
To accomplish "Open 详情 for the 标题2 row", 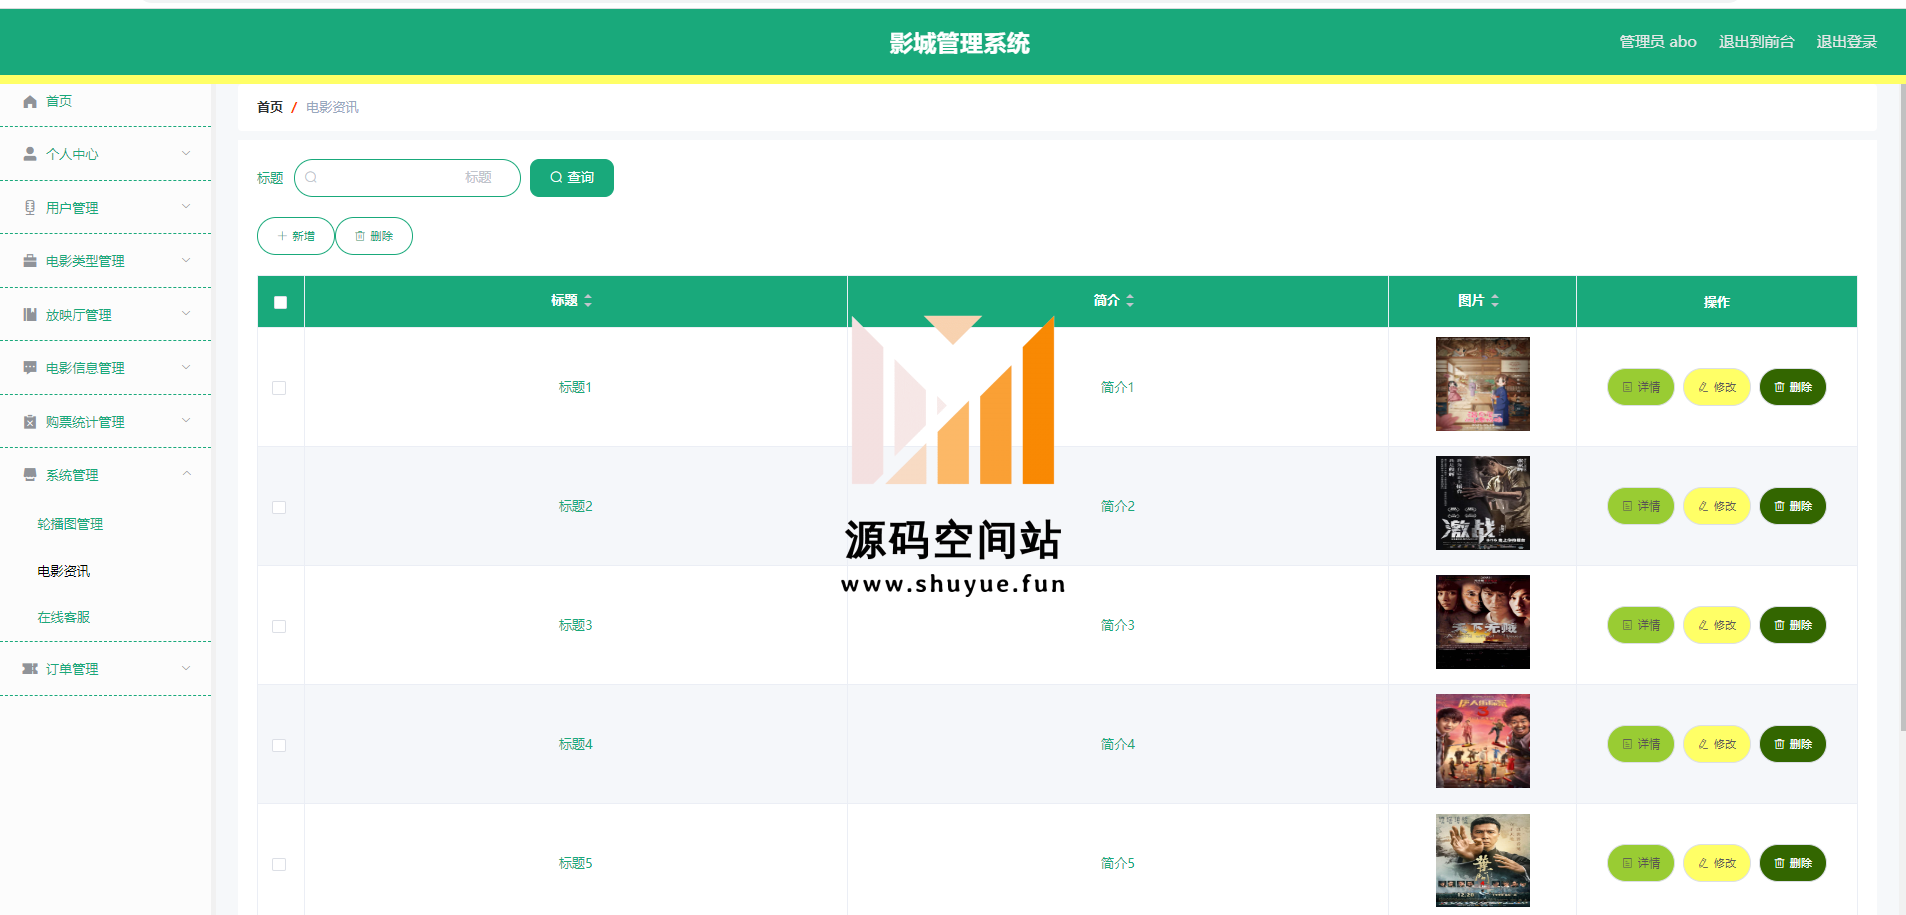I will pyautogui.click(x=1641, y=506).
